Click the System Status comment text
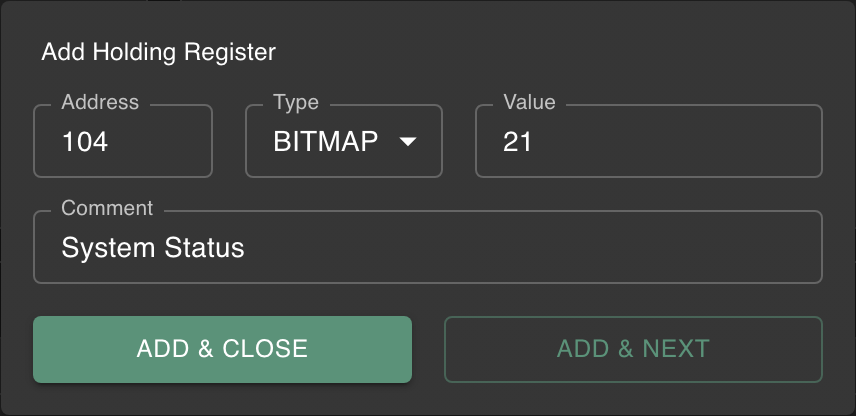 [x=153, y=247]
